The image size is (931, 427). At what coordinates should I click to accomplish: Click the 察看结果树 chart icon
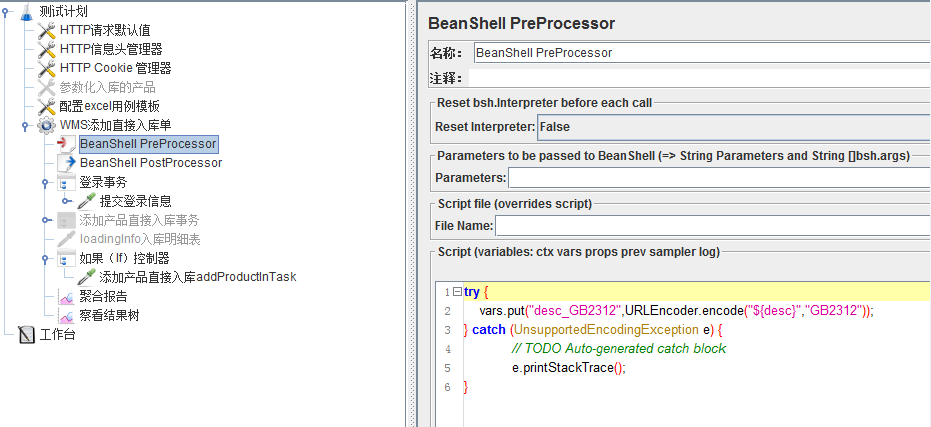click(66, 315)
